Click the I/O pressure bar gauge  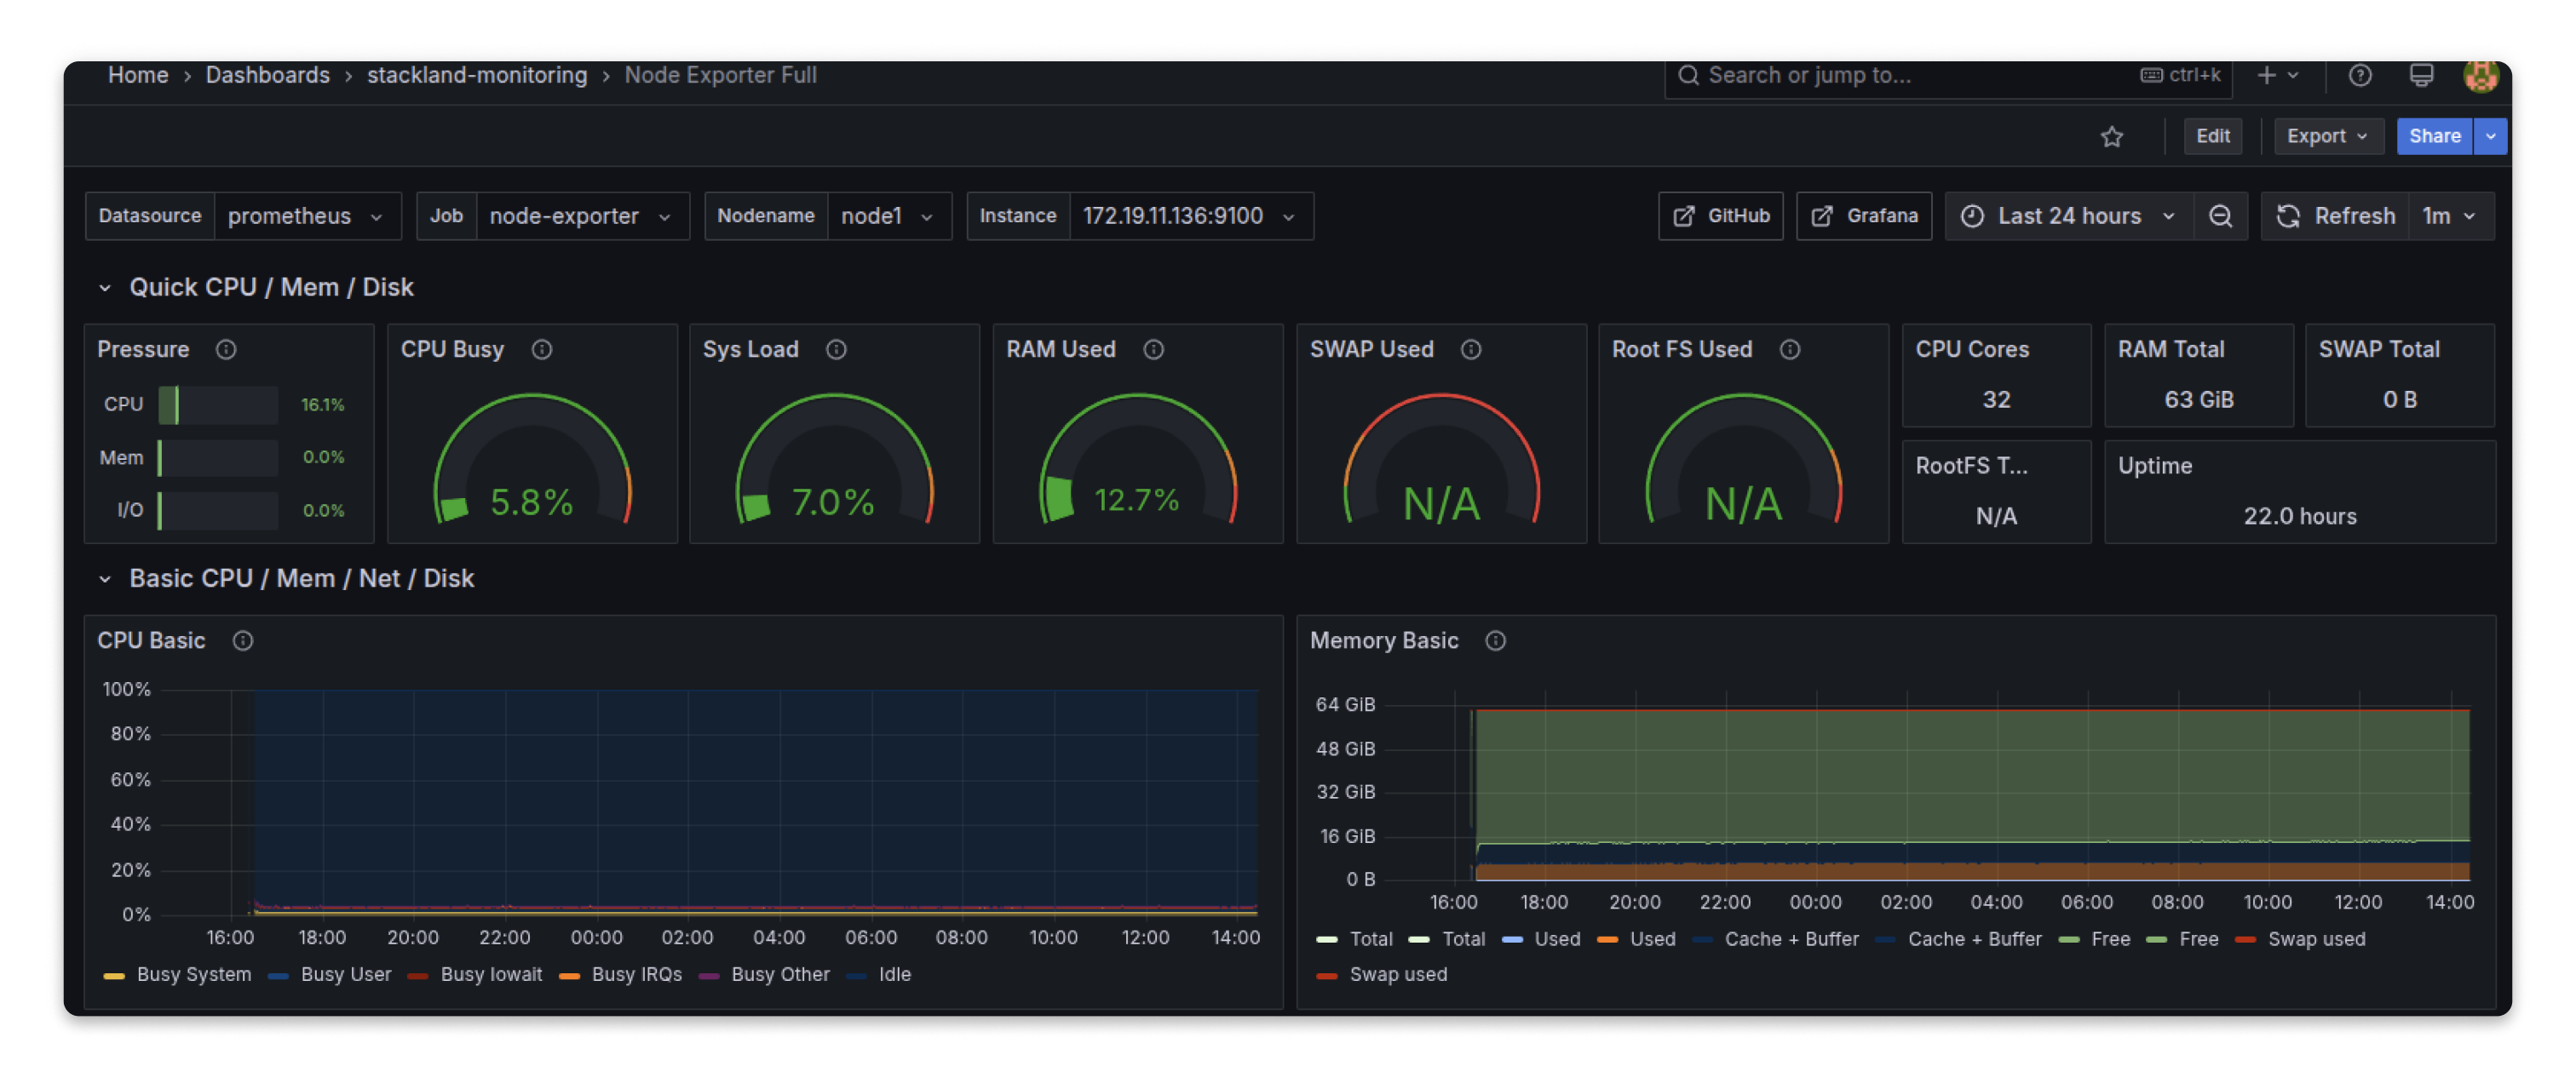(218, 510)
